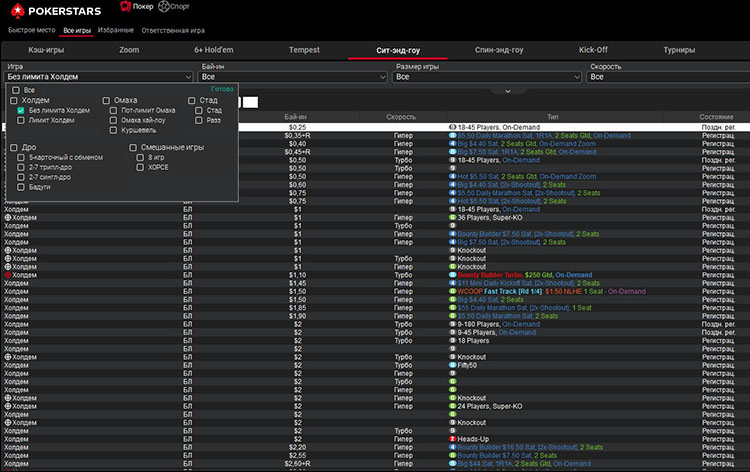750x472 pixels.
Task: Tick the 8 игр checkbox
Action: (x=140, y=157)
